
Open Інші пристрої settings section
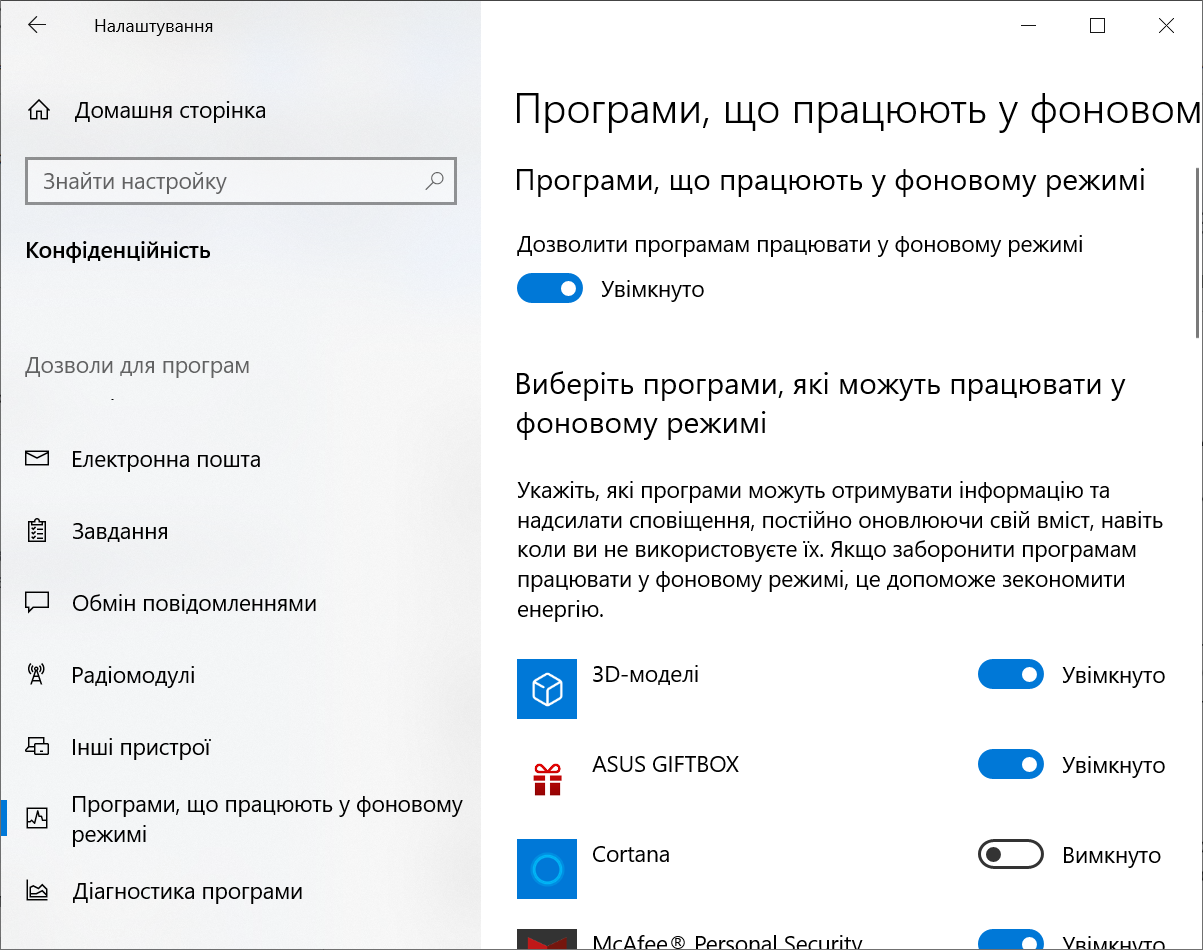tap(141, 747)
